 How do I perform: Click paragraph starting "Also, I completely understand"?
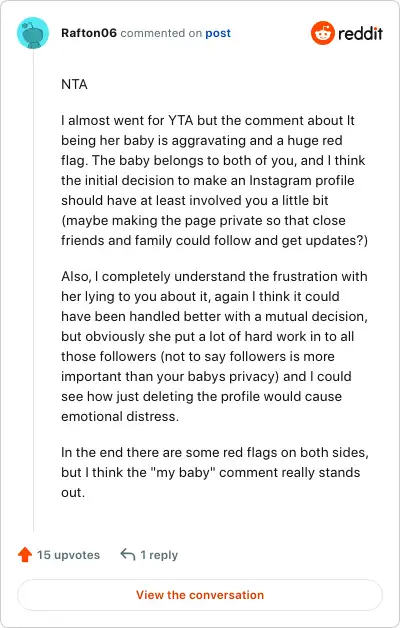click(214, 346)
